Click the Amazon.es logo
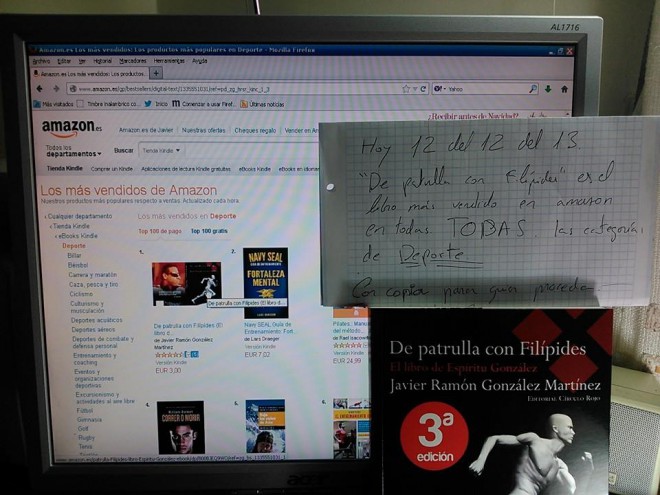This screenshot has width=660, height=495. point(72,128)
